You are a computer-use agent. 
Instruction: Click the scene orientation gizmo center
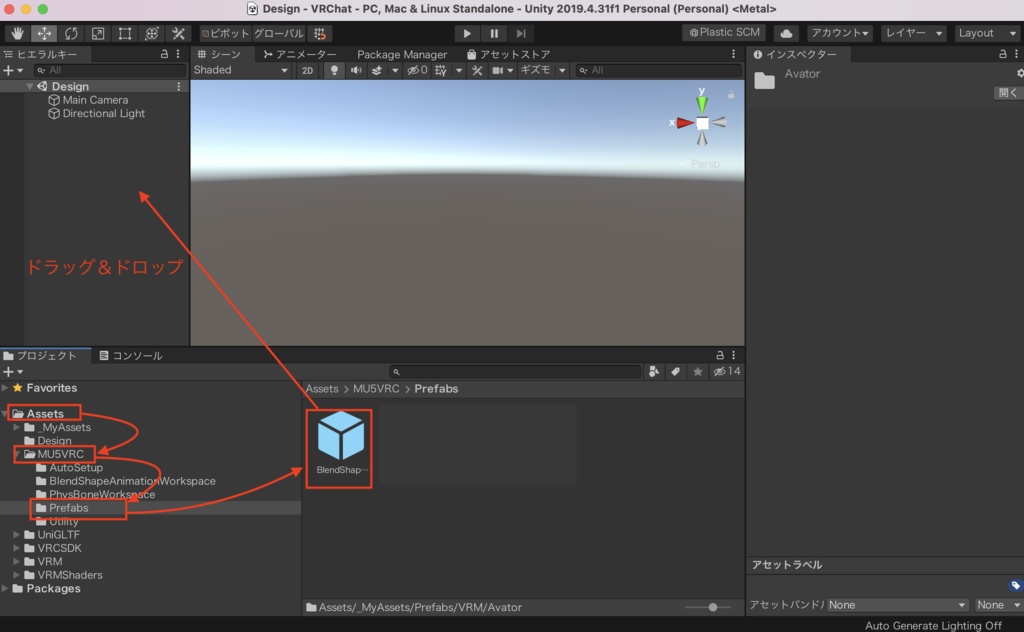tap(702, 123)
